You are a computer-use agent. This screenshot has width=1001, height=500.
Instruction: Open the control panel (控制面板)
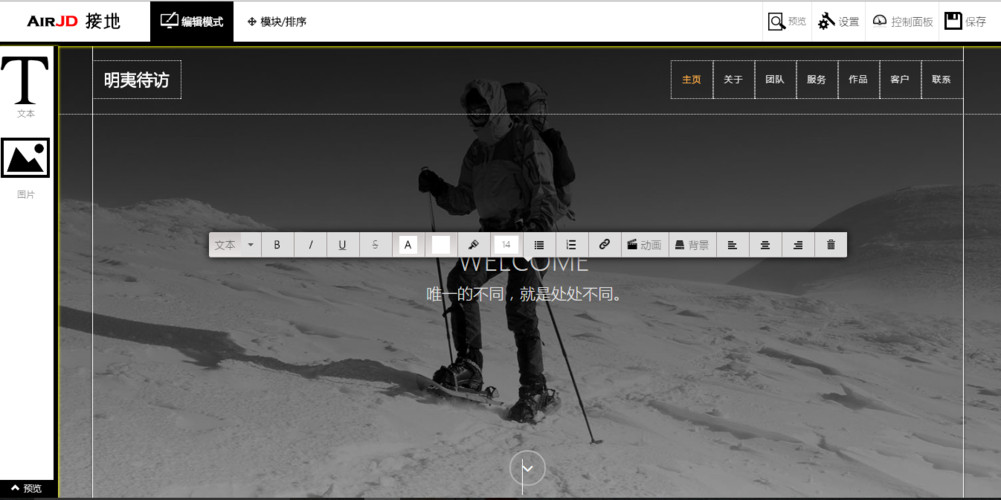pyautogui.click(x=902, y=22)
